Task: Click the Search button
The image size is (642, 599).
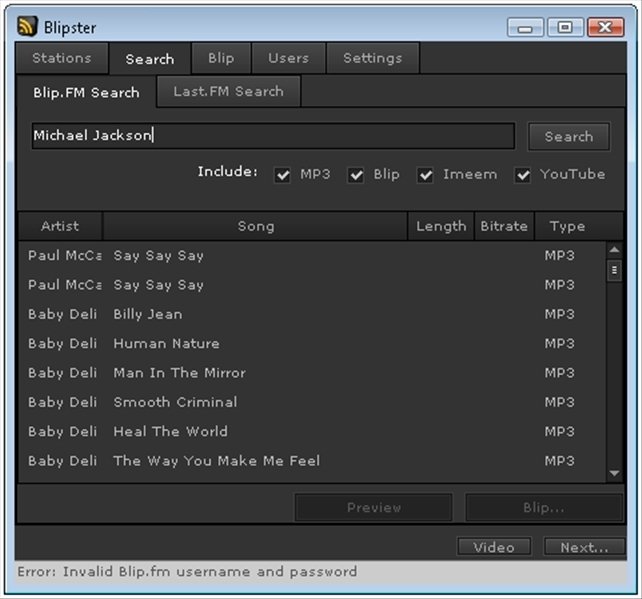Action: point(569,136)
